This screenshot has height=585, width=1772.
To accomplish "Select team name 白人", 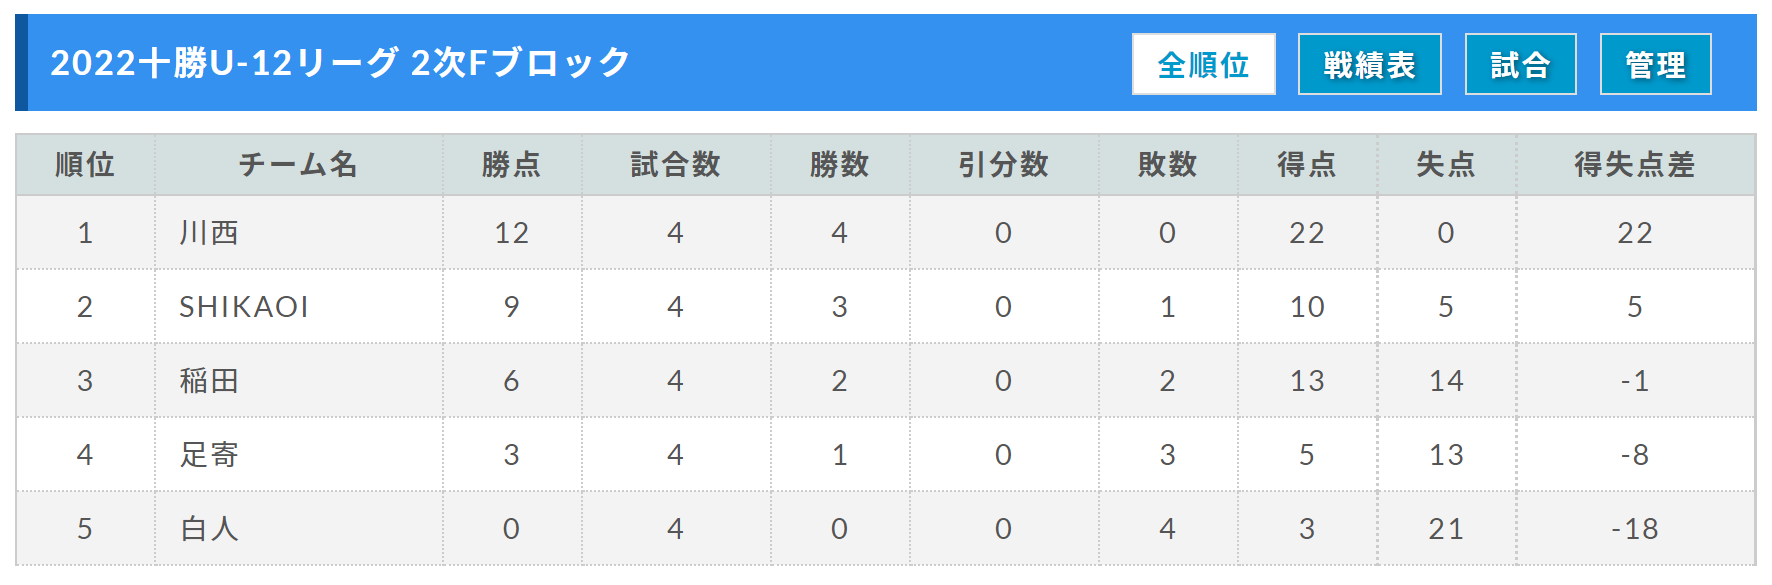I will pos(209,529).
